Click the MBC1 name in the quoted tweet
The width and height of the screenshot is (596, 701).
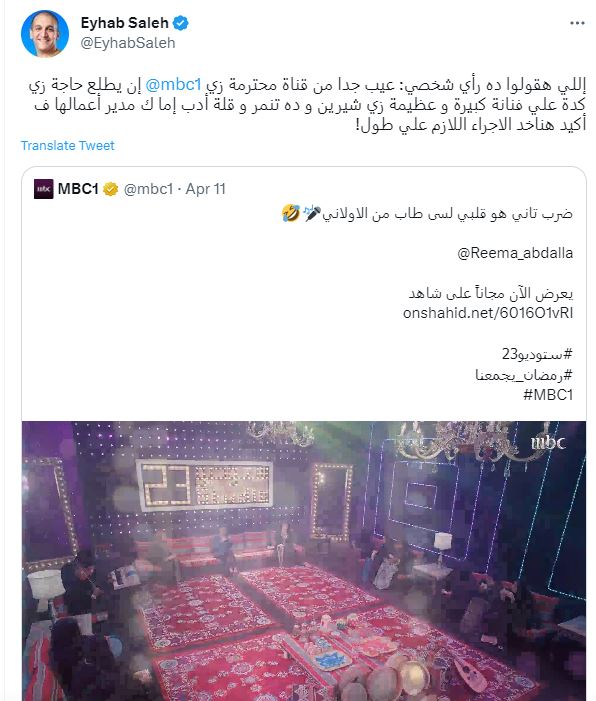(x=78, y=189)
